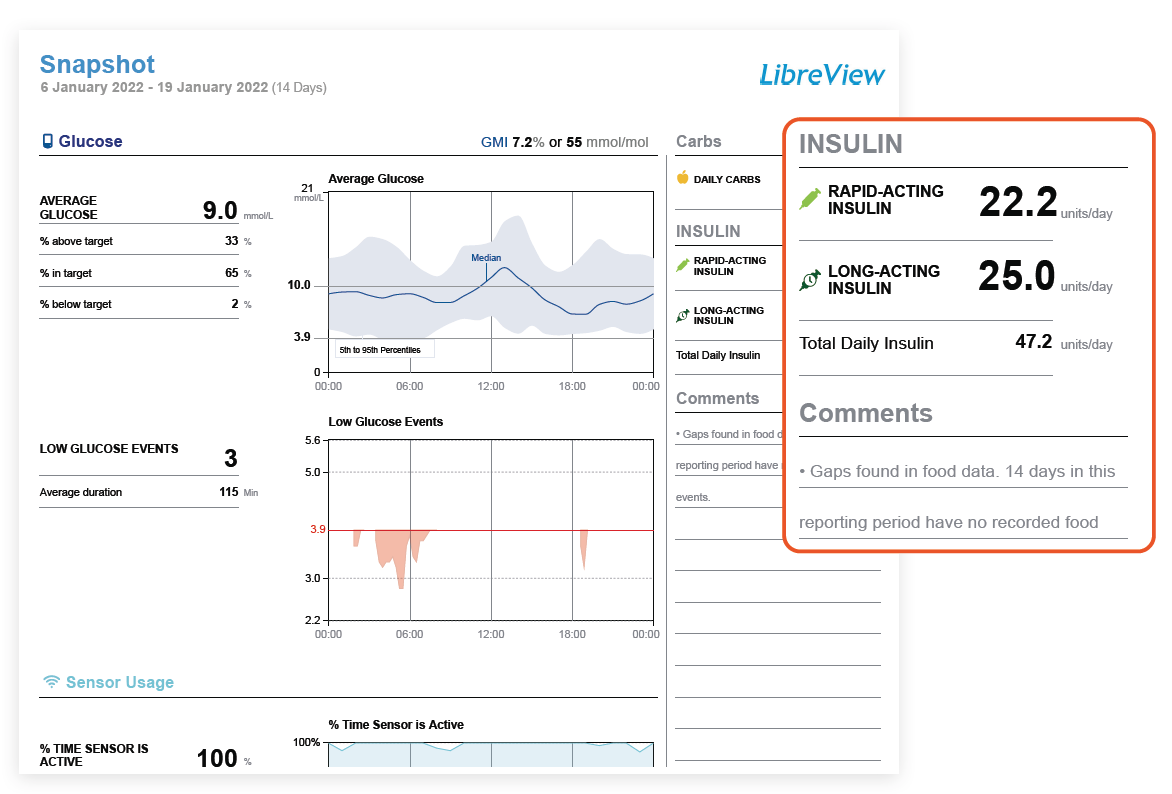Image resolution: width=1172 pixels, height=794 pixels.
Task: Click the Total Daily Insulin 47.2 value
Action: (1033, 342)
